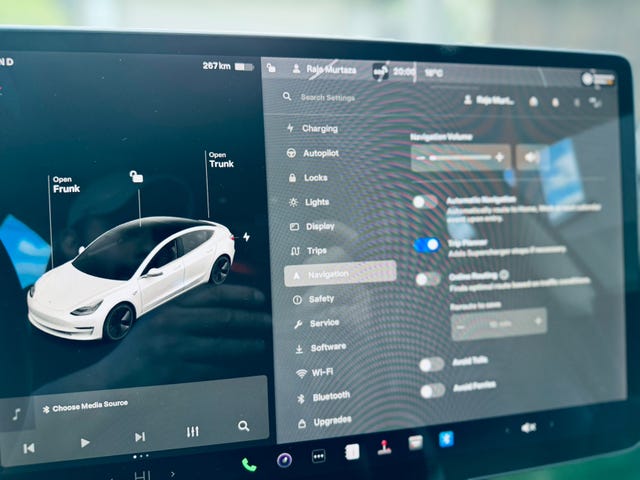
Task: Open the Phone app in the dock
Action: [249, 464]
